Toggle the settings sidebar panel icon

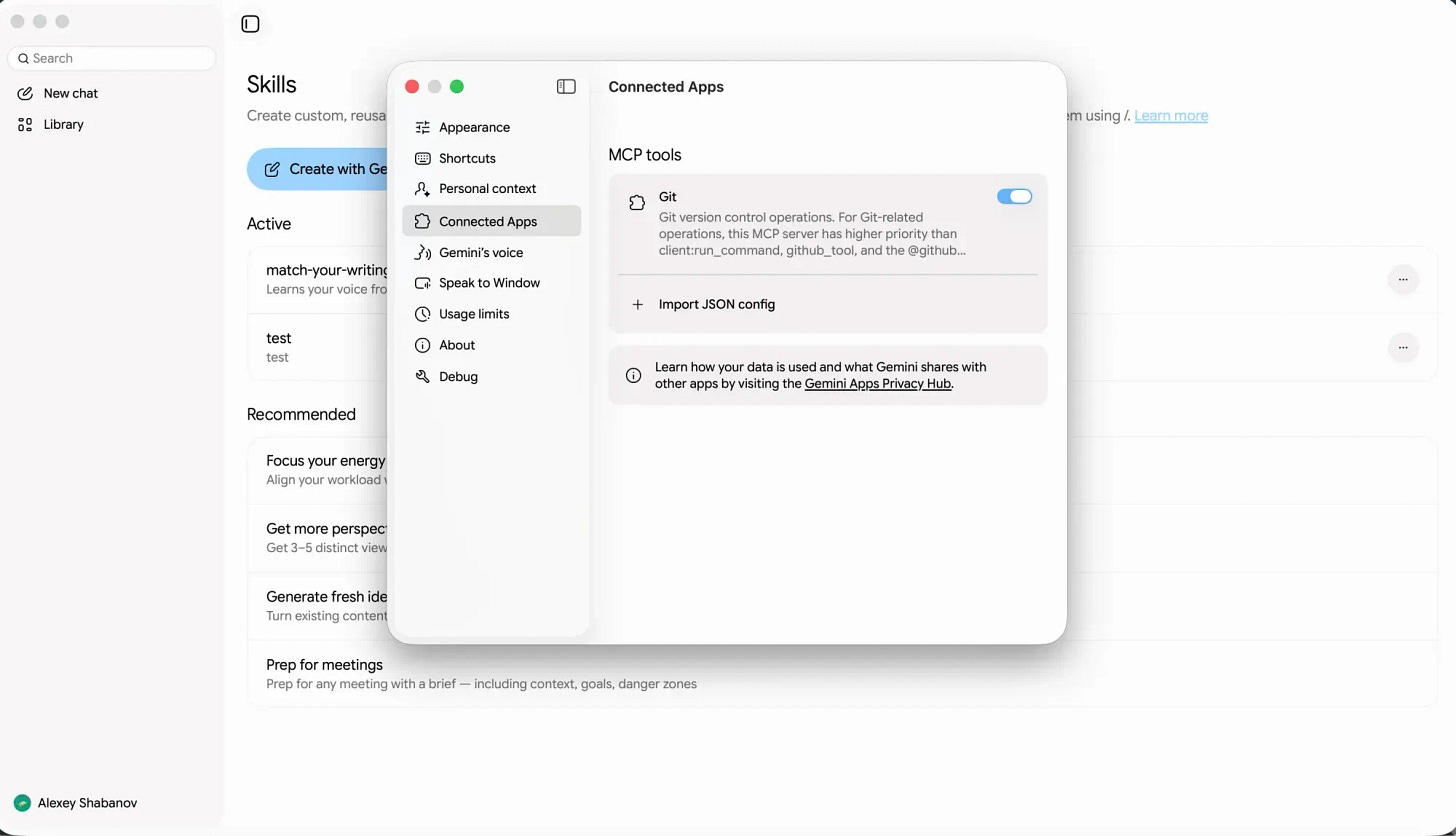pos(566,87)
